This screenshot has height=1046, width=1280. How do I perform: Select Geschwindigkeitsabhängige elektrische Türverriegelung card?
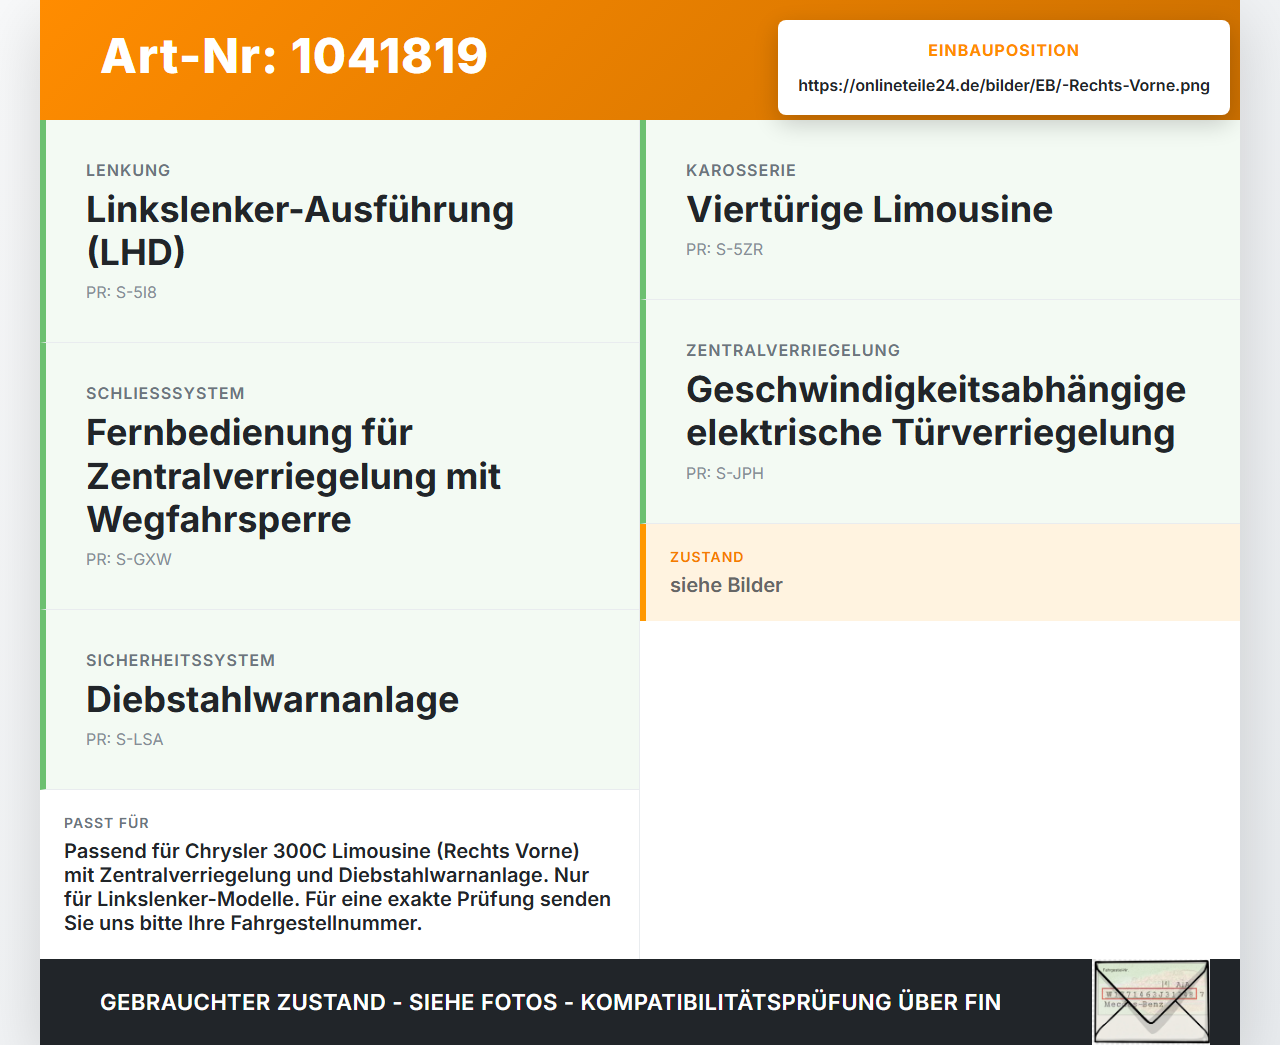coord(940,412)
